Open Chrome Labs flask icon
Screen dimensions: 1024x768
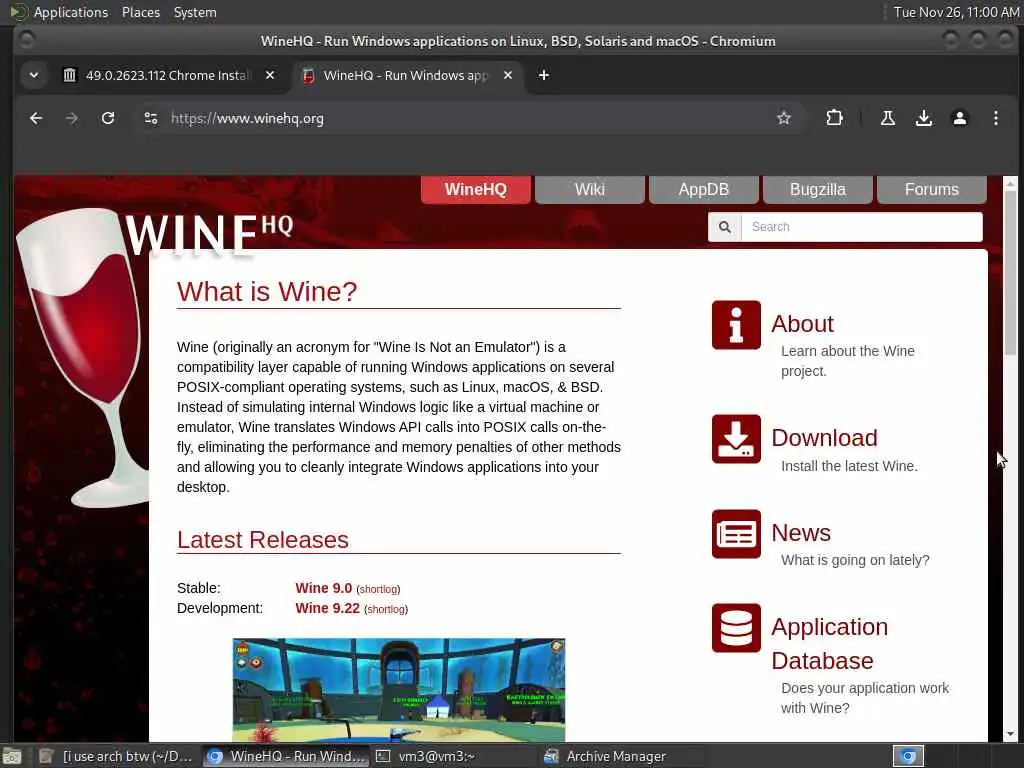(x=888, y=118)
